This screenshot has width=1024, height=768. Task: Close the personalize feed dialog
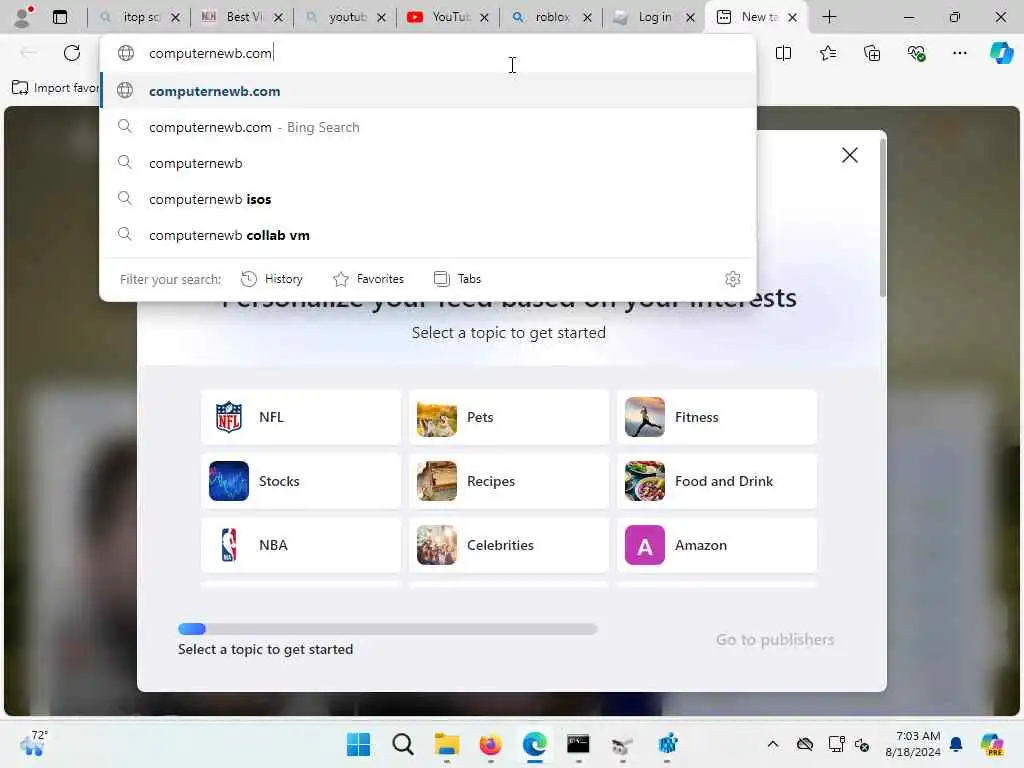coord(850,155)
